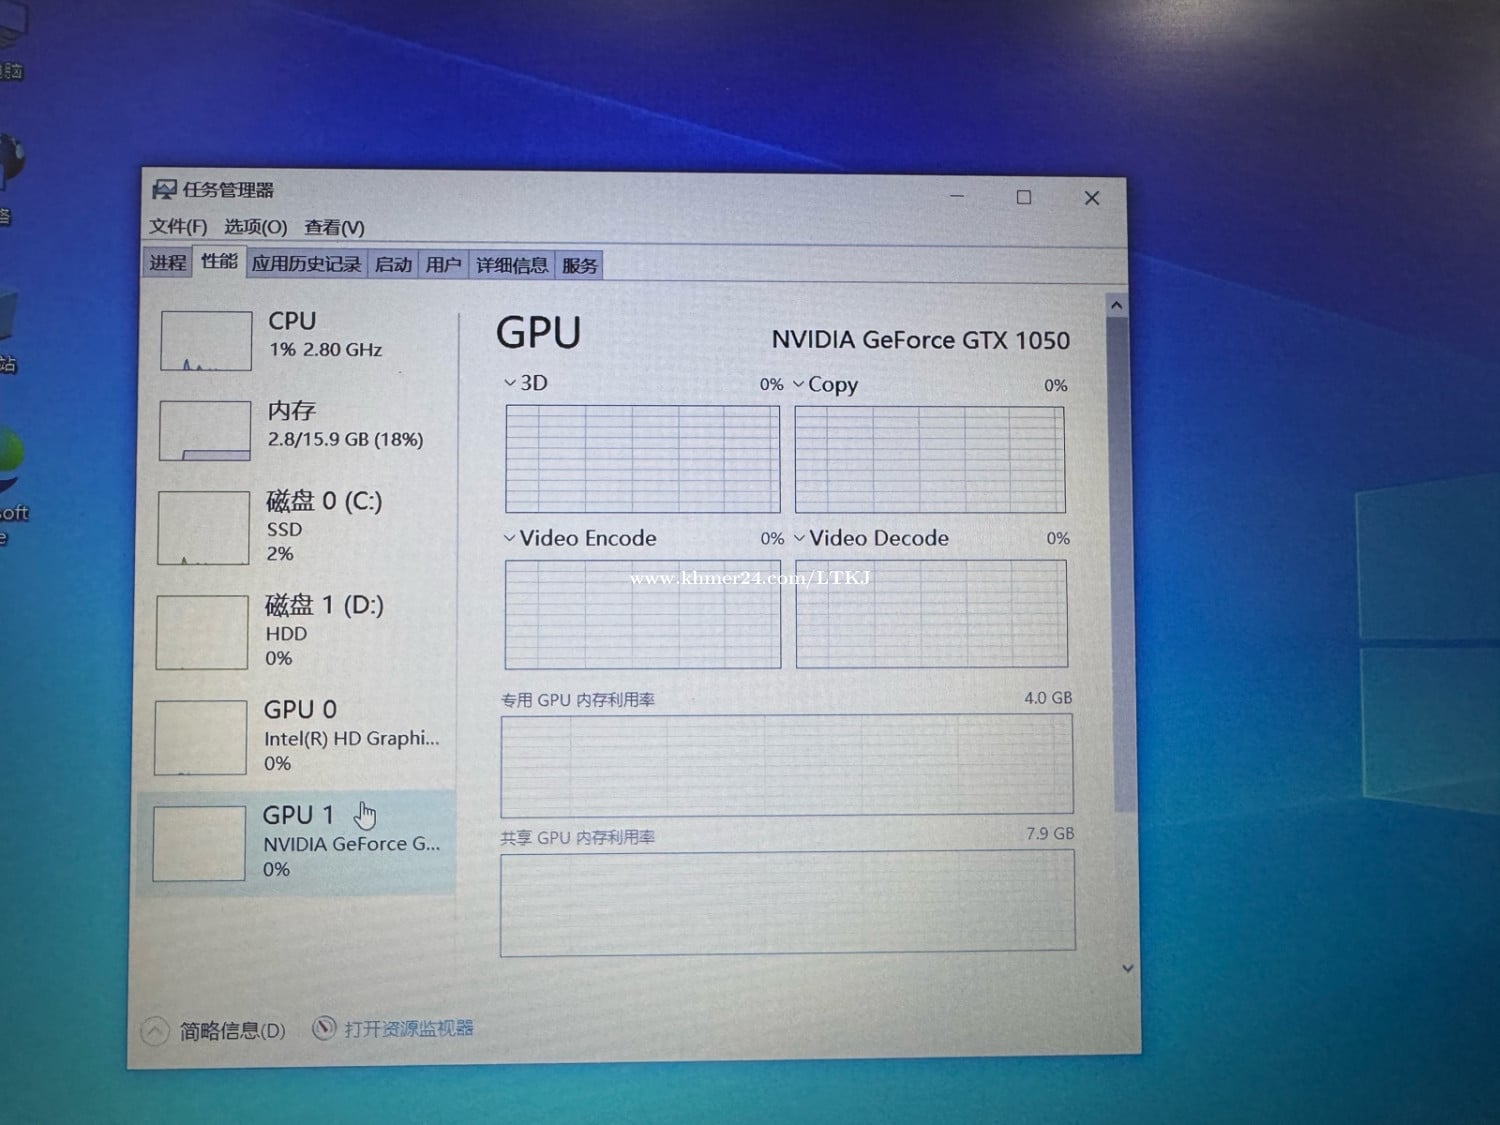
Task: Click the resource monitor icon
Action: click(324, 1028)
